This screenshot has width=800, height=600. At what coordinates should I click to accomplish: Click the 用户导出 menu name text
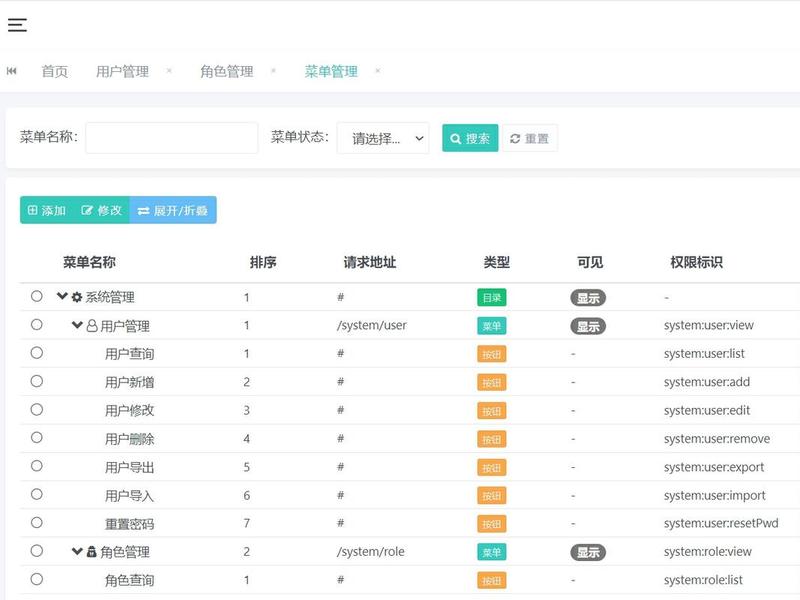(130, 467)
